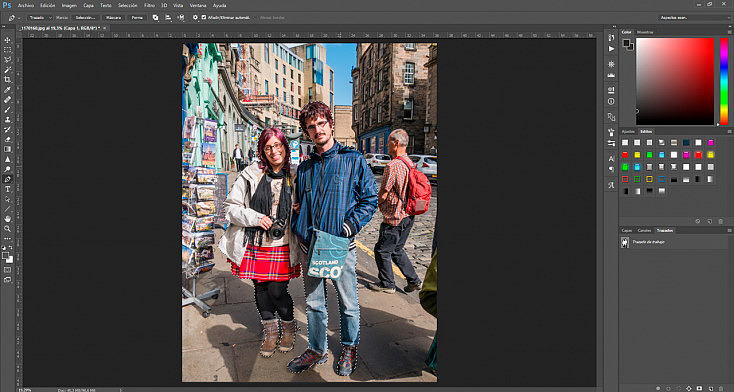Image resolution: width=734 pixels, height=392 pixels.
Task: Select the Rectangular Marquee tool
Action: 7,50
